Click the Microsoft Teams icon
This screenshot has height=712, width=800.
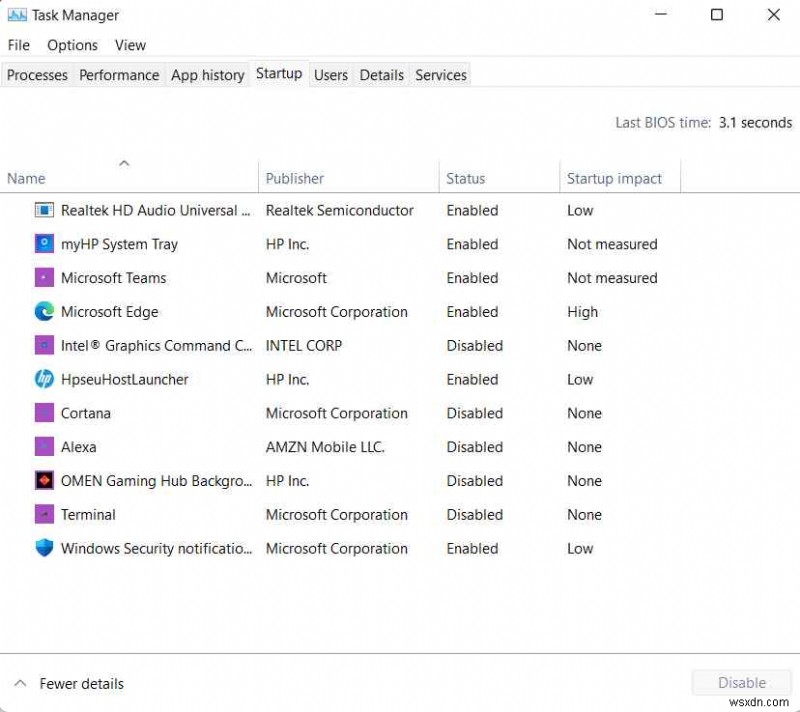[44, 277]
